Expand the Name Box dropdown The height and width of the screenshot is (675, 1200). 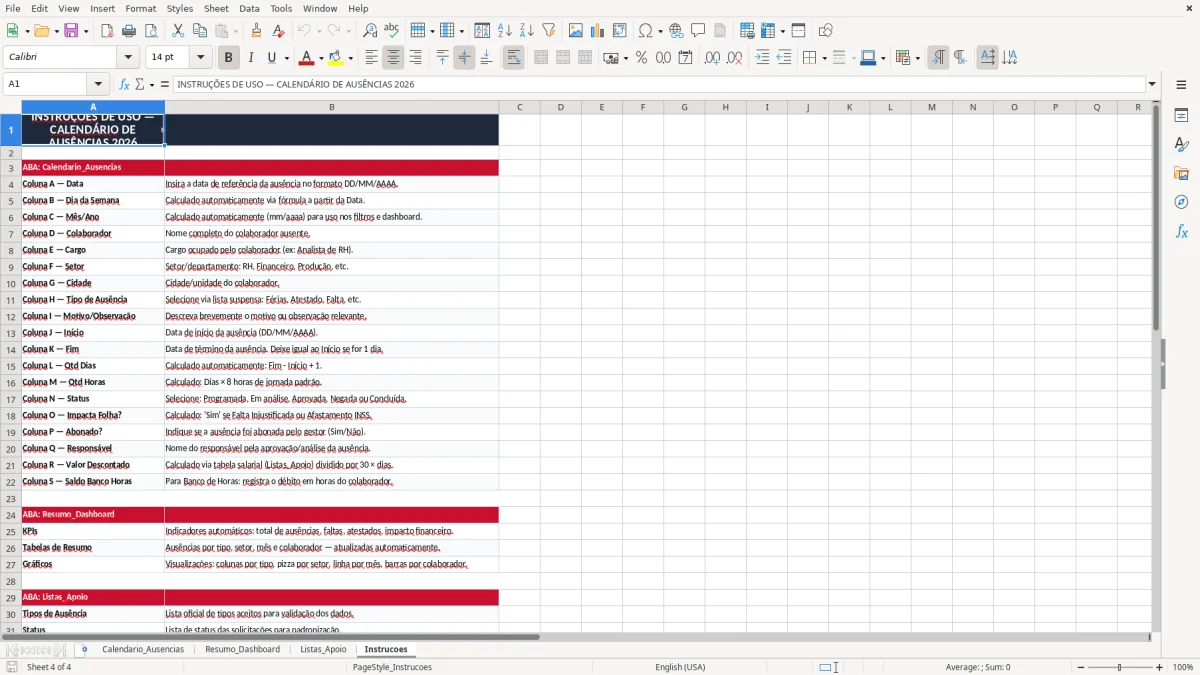[98, 84]
